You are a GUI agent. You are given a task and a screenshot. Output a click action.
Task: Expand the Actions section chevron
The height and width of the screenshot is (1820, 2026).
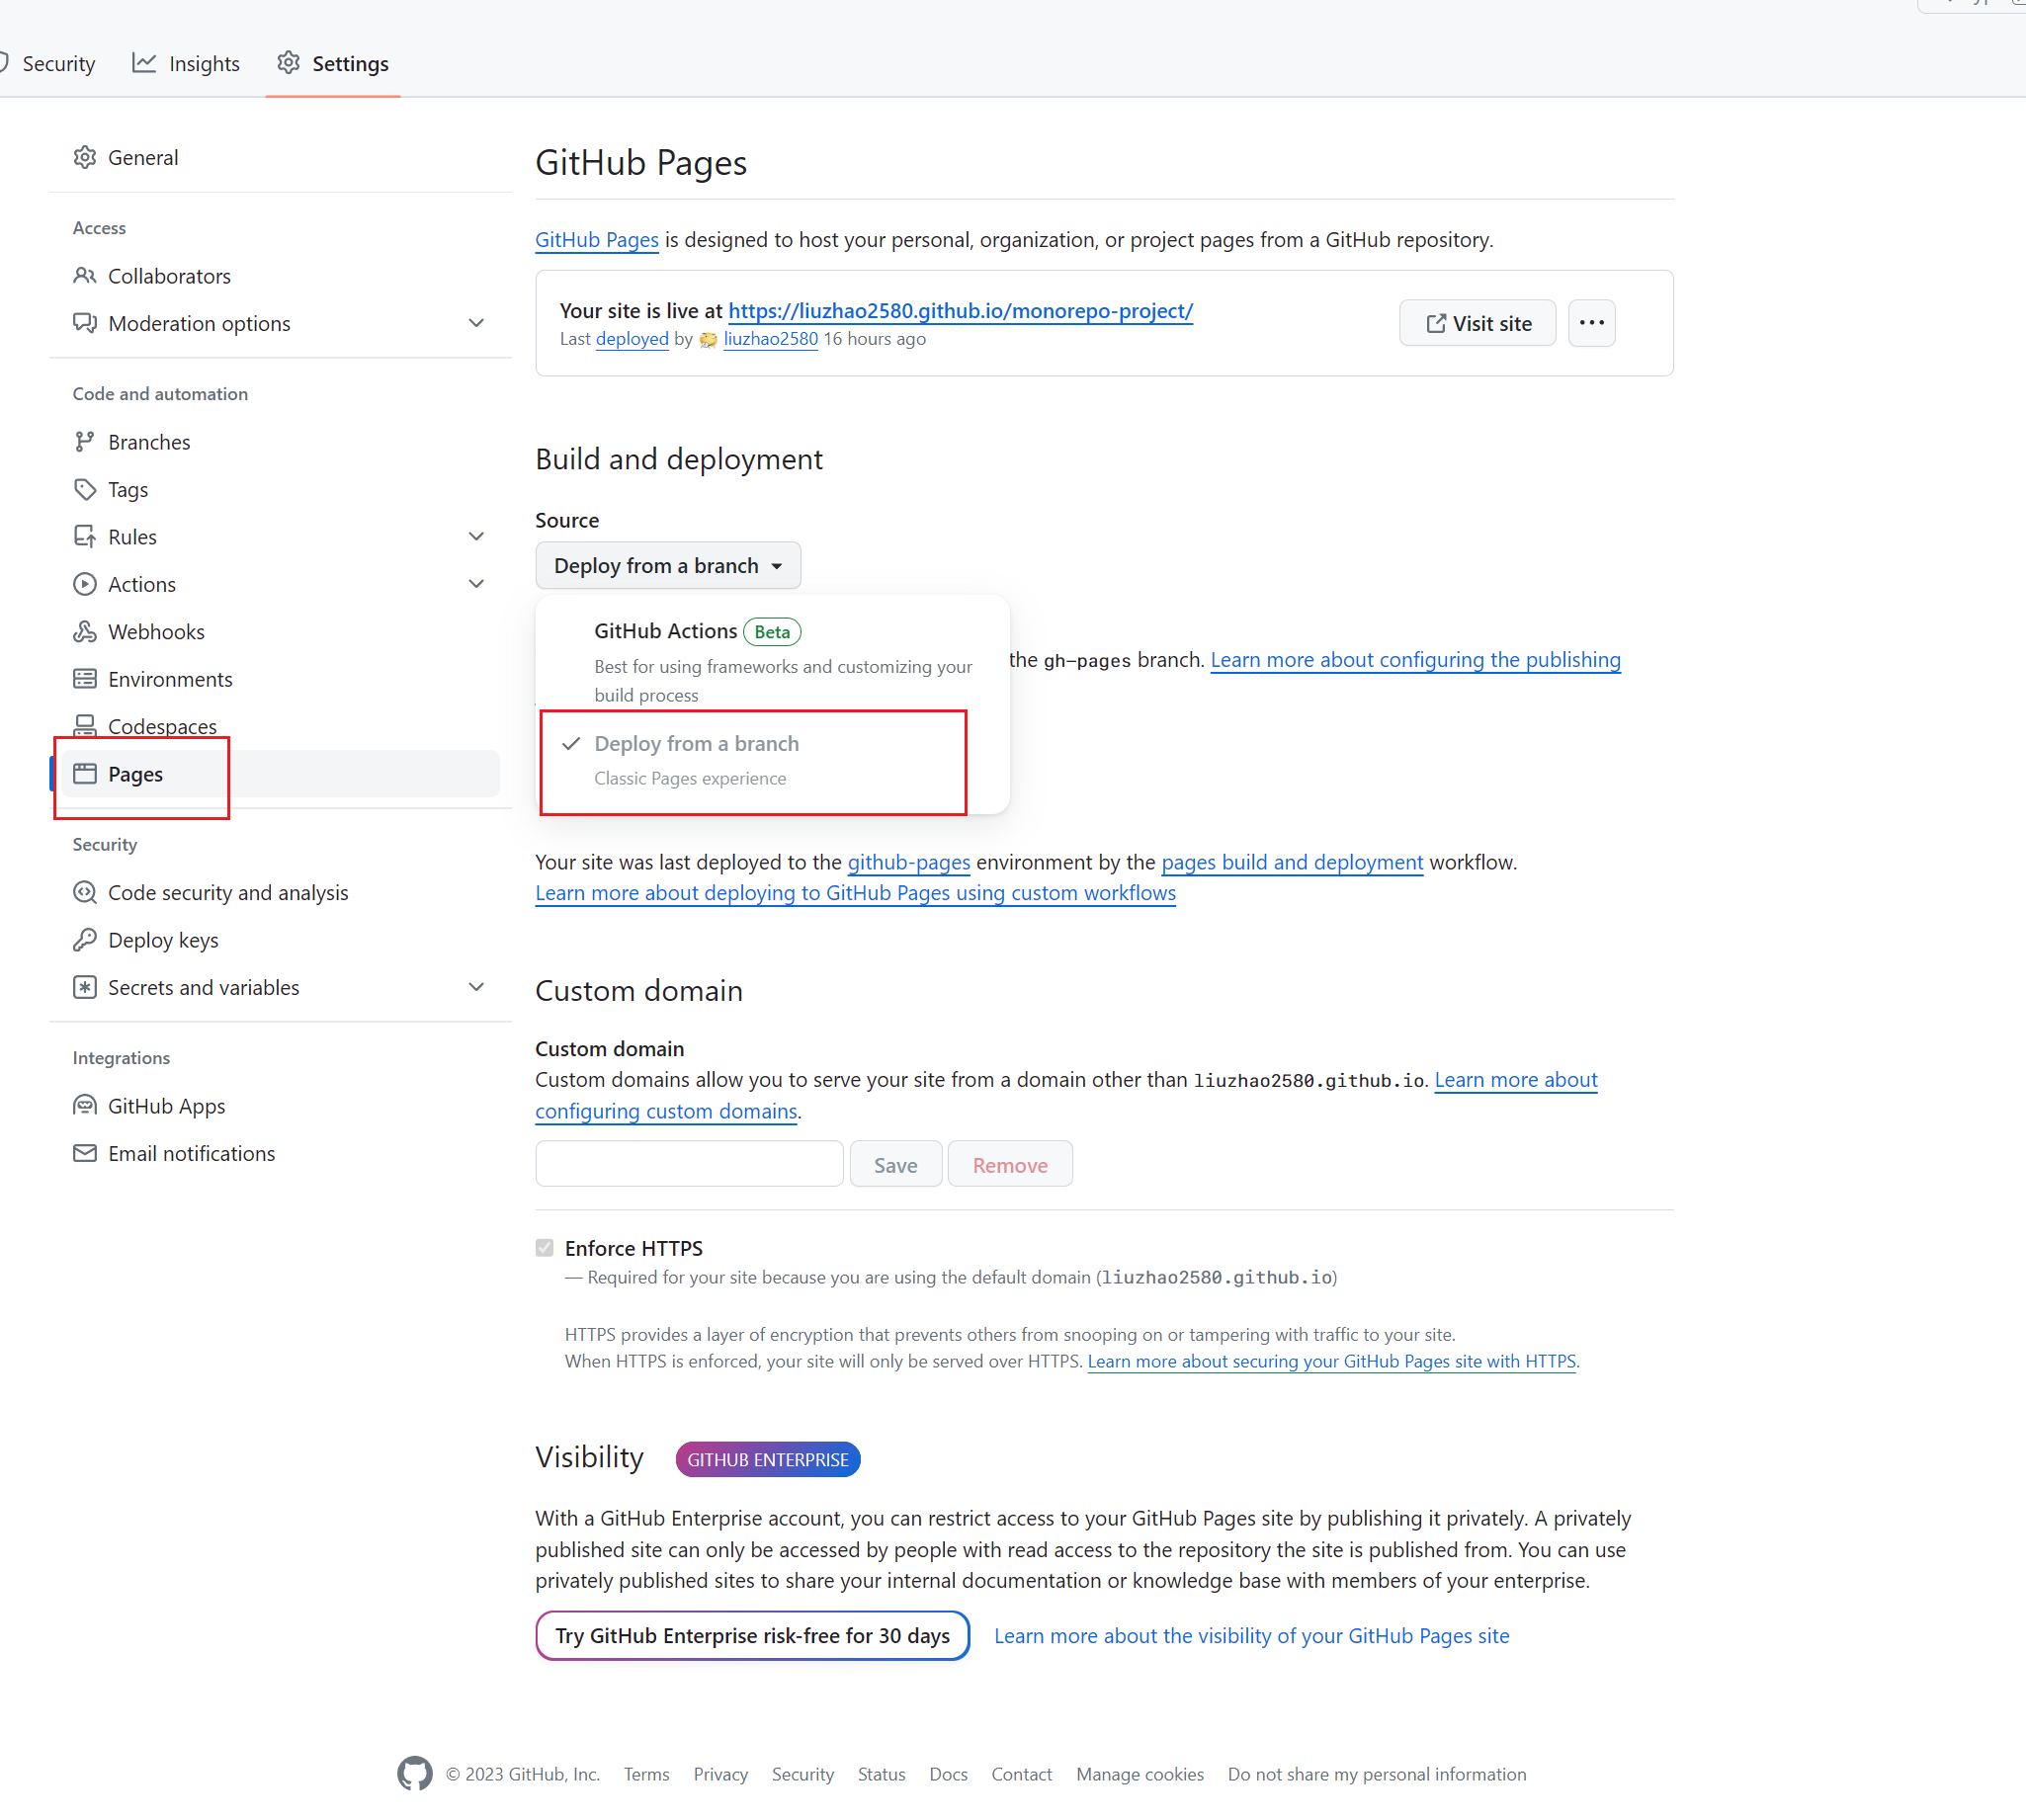[x=476, y=584]
